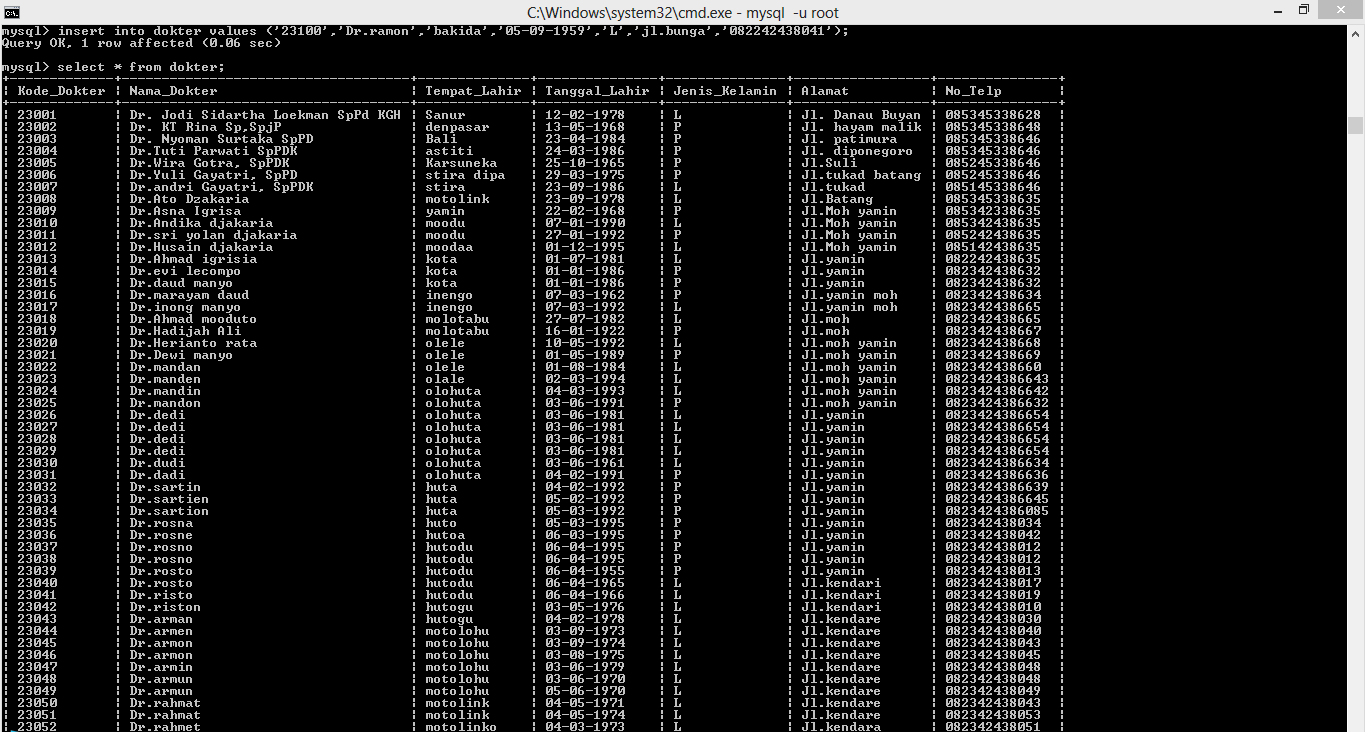This screenshot has width=1365, height=732.
Task: Click birth date 12-02-1978
Action: point(585,115)
